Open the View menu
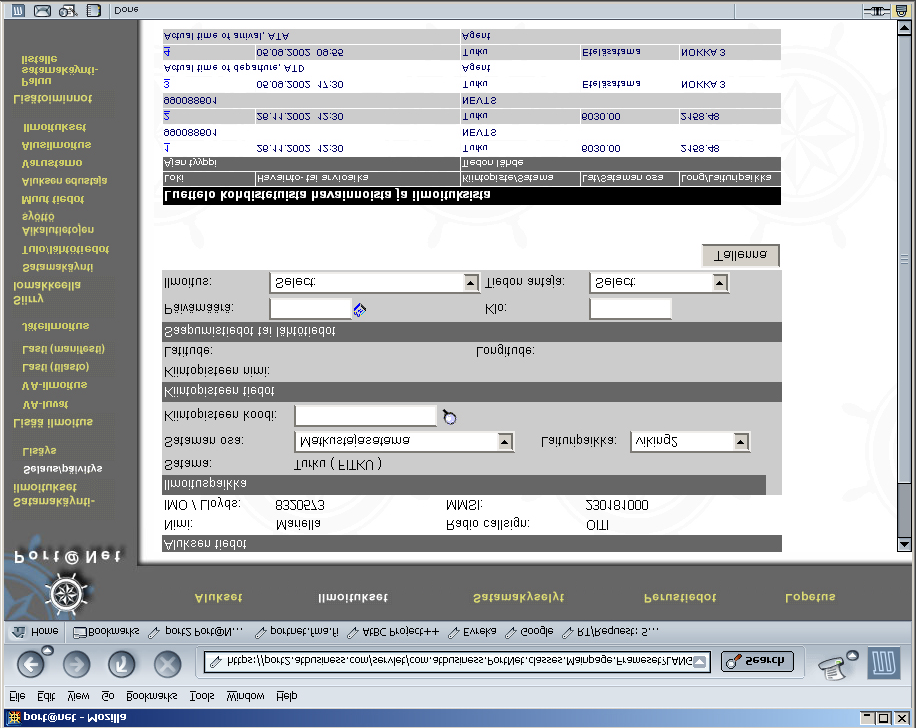Screen dimensions: 916x728 (78, 696)
